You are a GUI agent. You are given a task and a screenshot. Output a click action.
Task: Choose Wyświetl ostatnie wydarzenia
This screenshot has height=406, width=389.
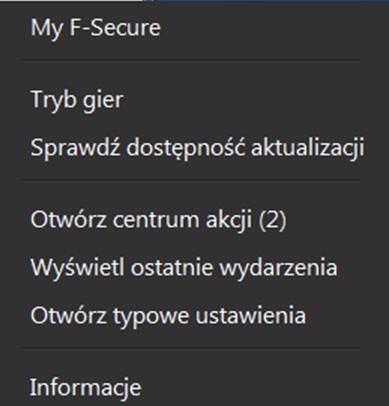coord(184,268)
